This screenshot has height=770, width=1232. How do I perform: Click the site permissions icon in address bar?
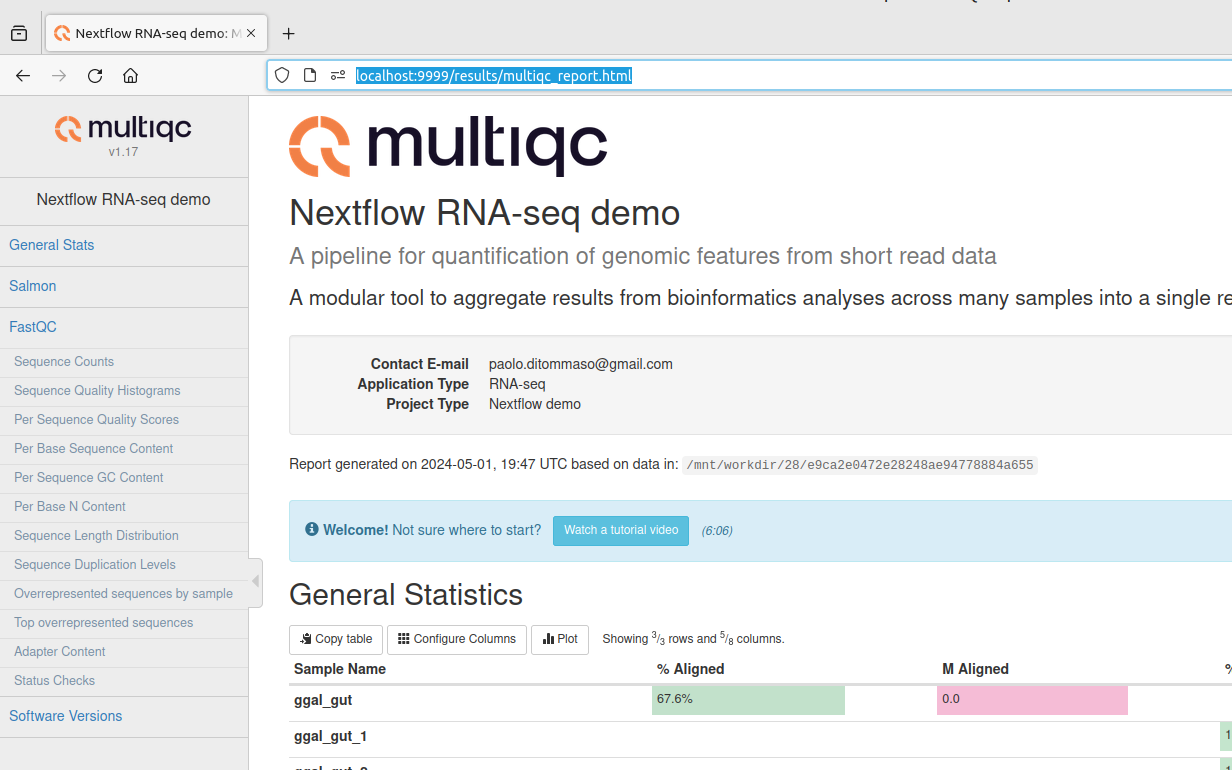[x=337, y=76]
